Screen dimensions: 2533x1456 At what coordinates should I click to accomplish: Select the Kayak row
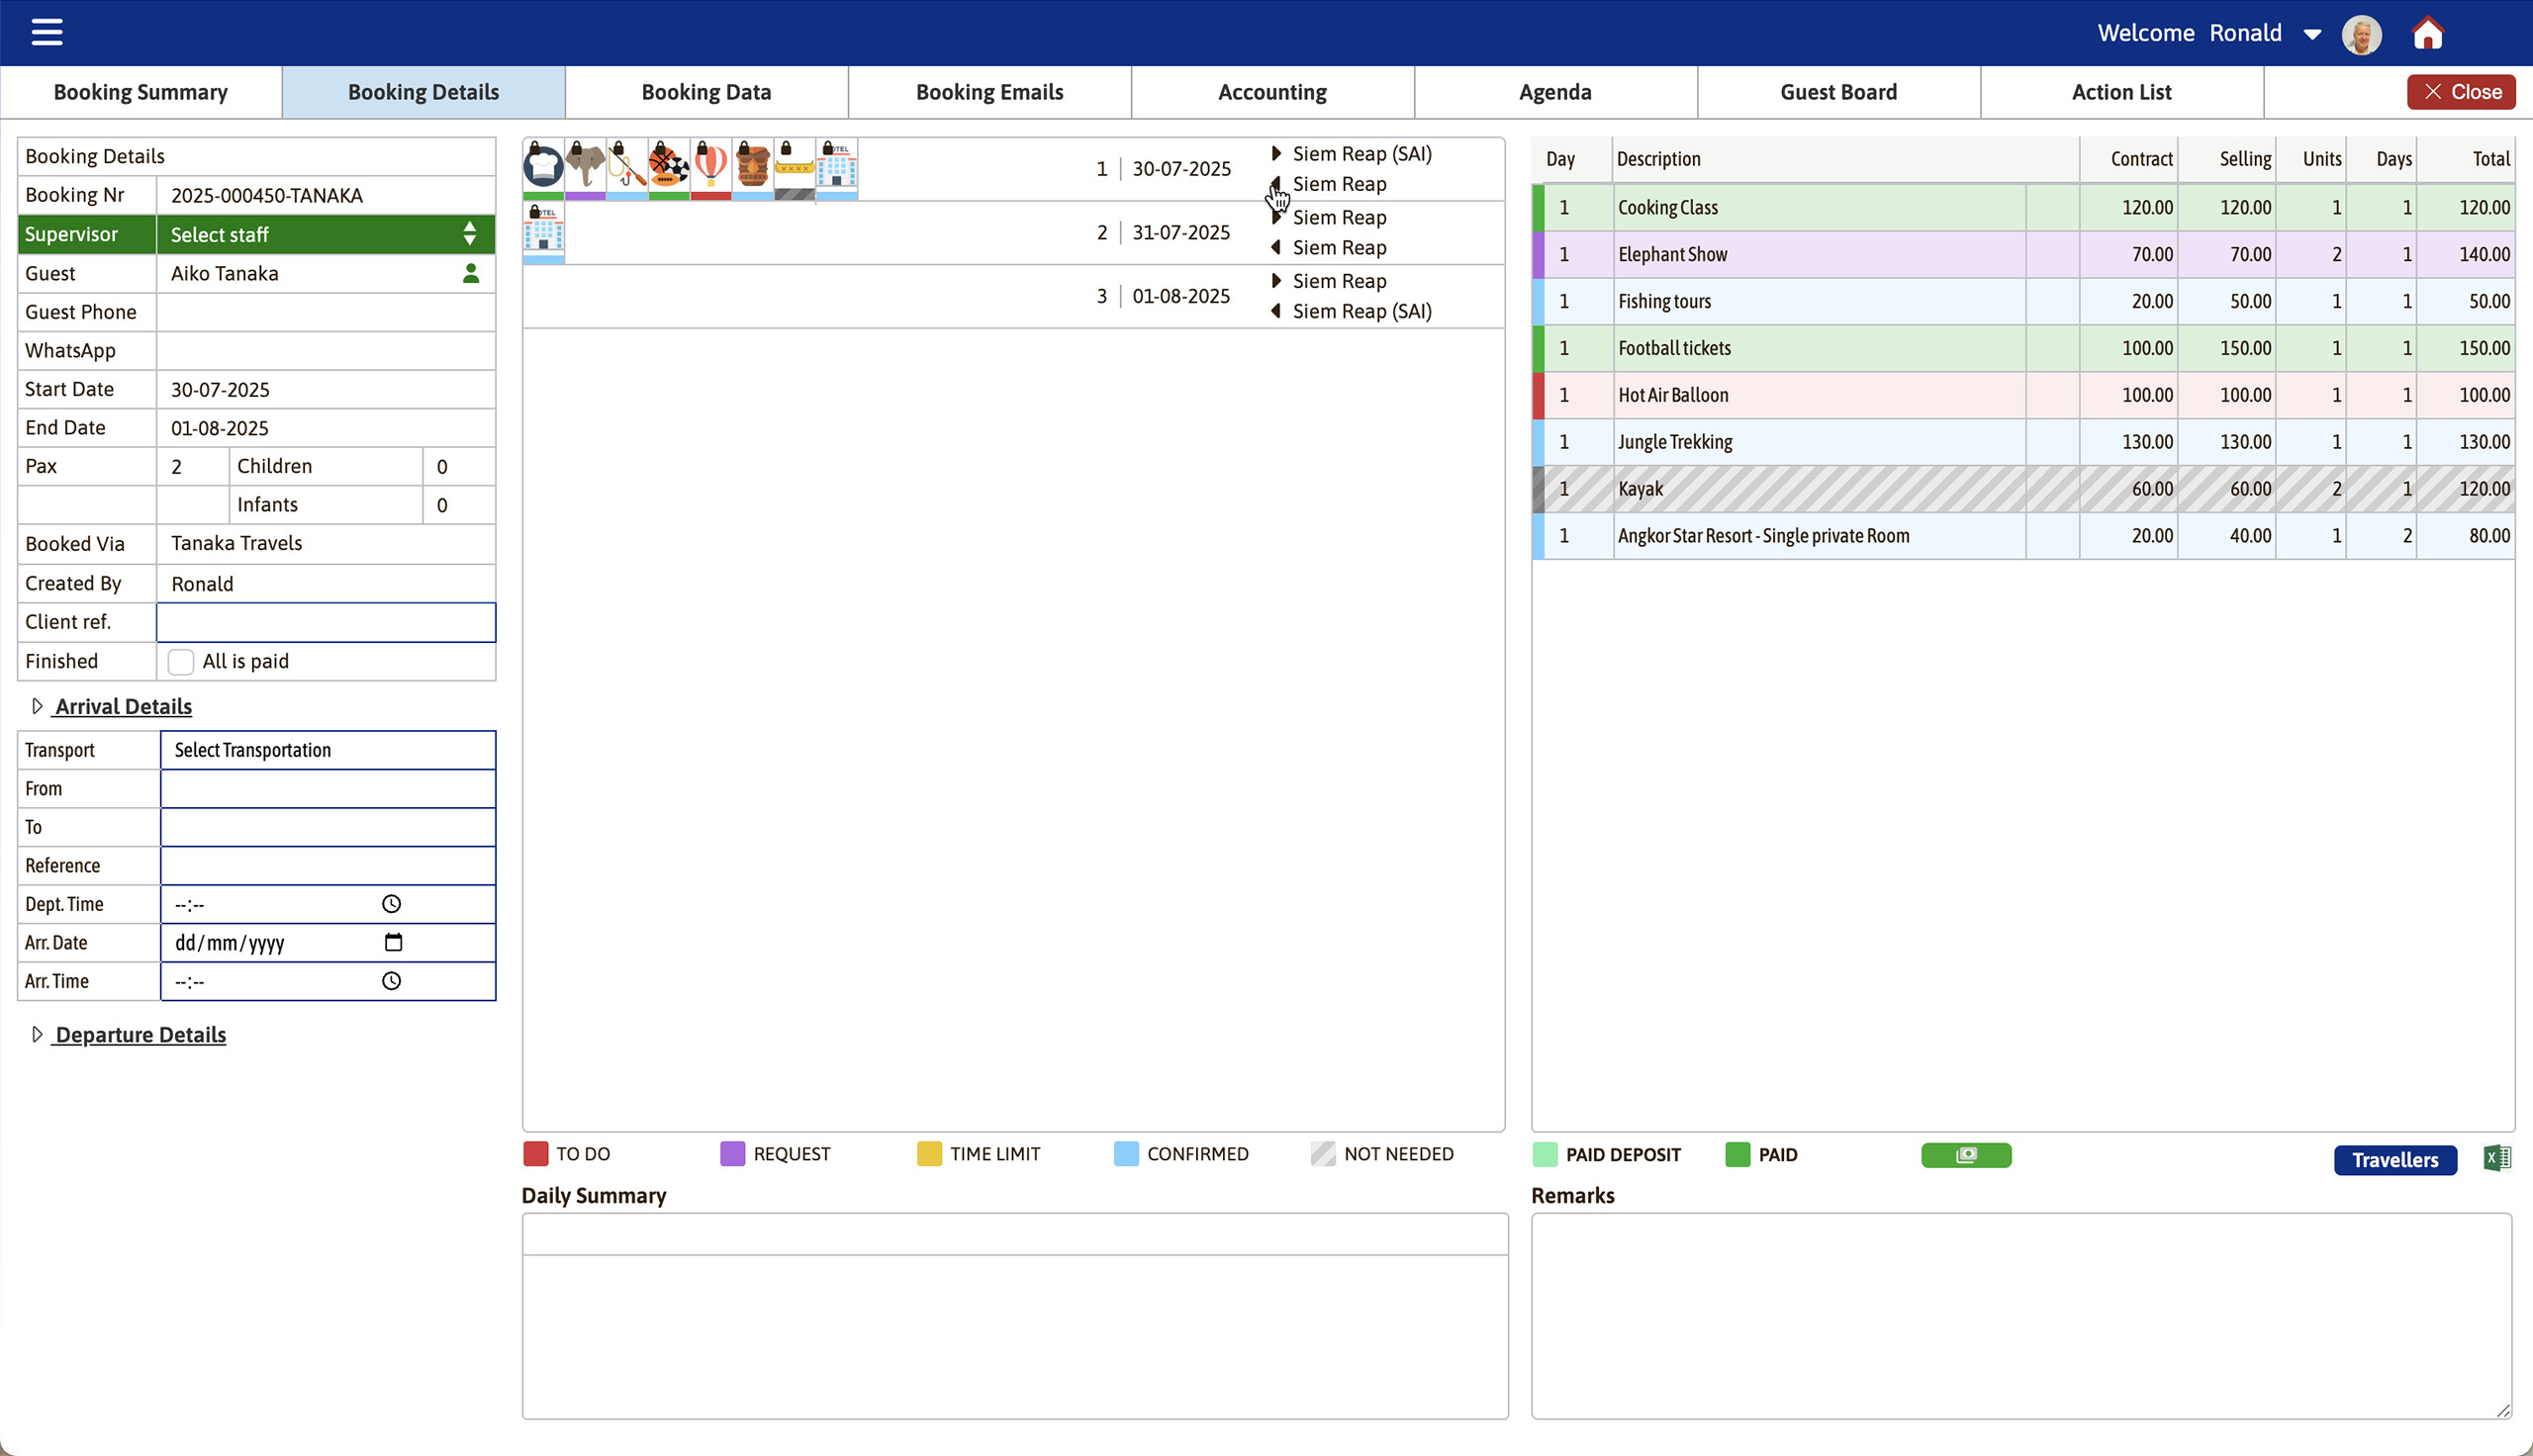click(x=2023, y=489)
